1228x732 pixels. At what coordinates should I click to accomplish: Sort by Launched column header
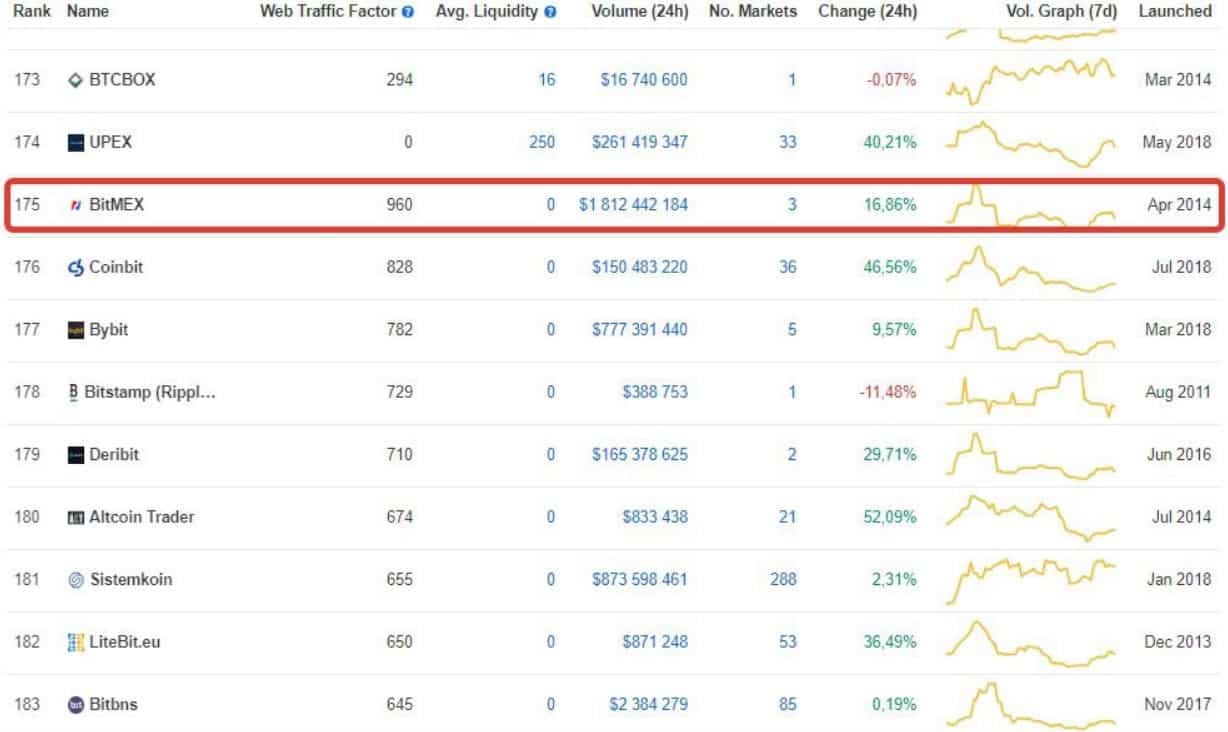1175,12
